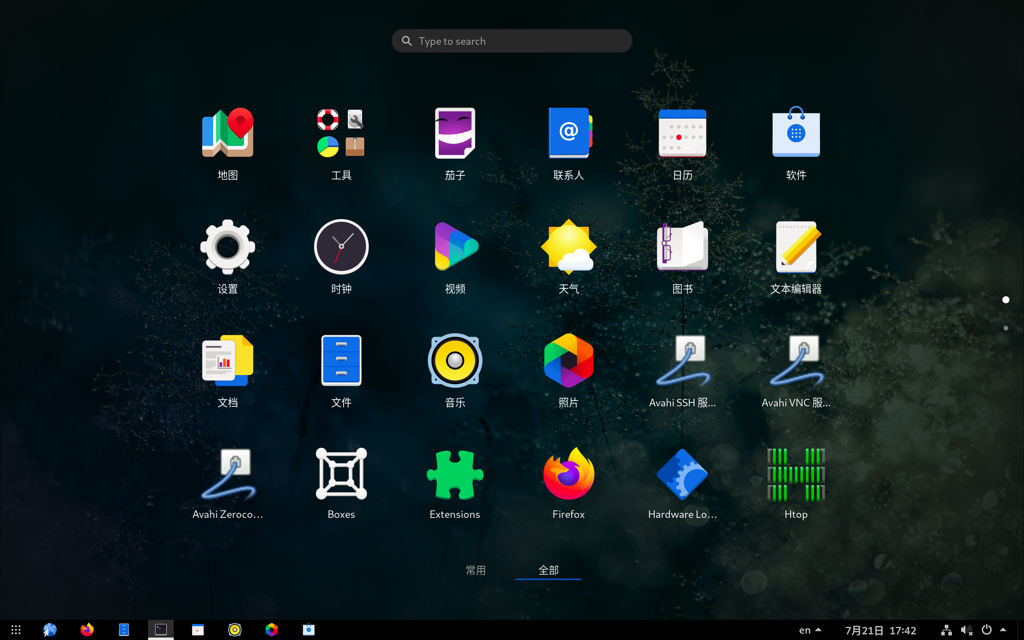
Task: Go to the second app page dot
Action: pyautogui.click(x=1005, y=328)
